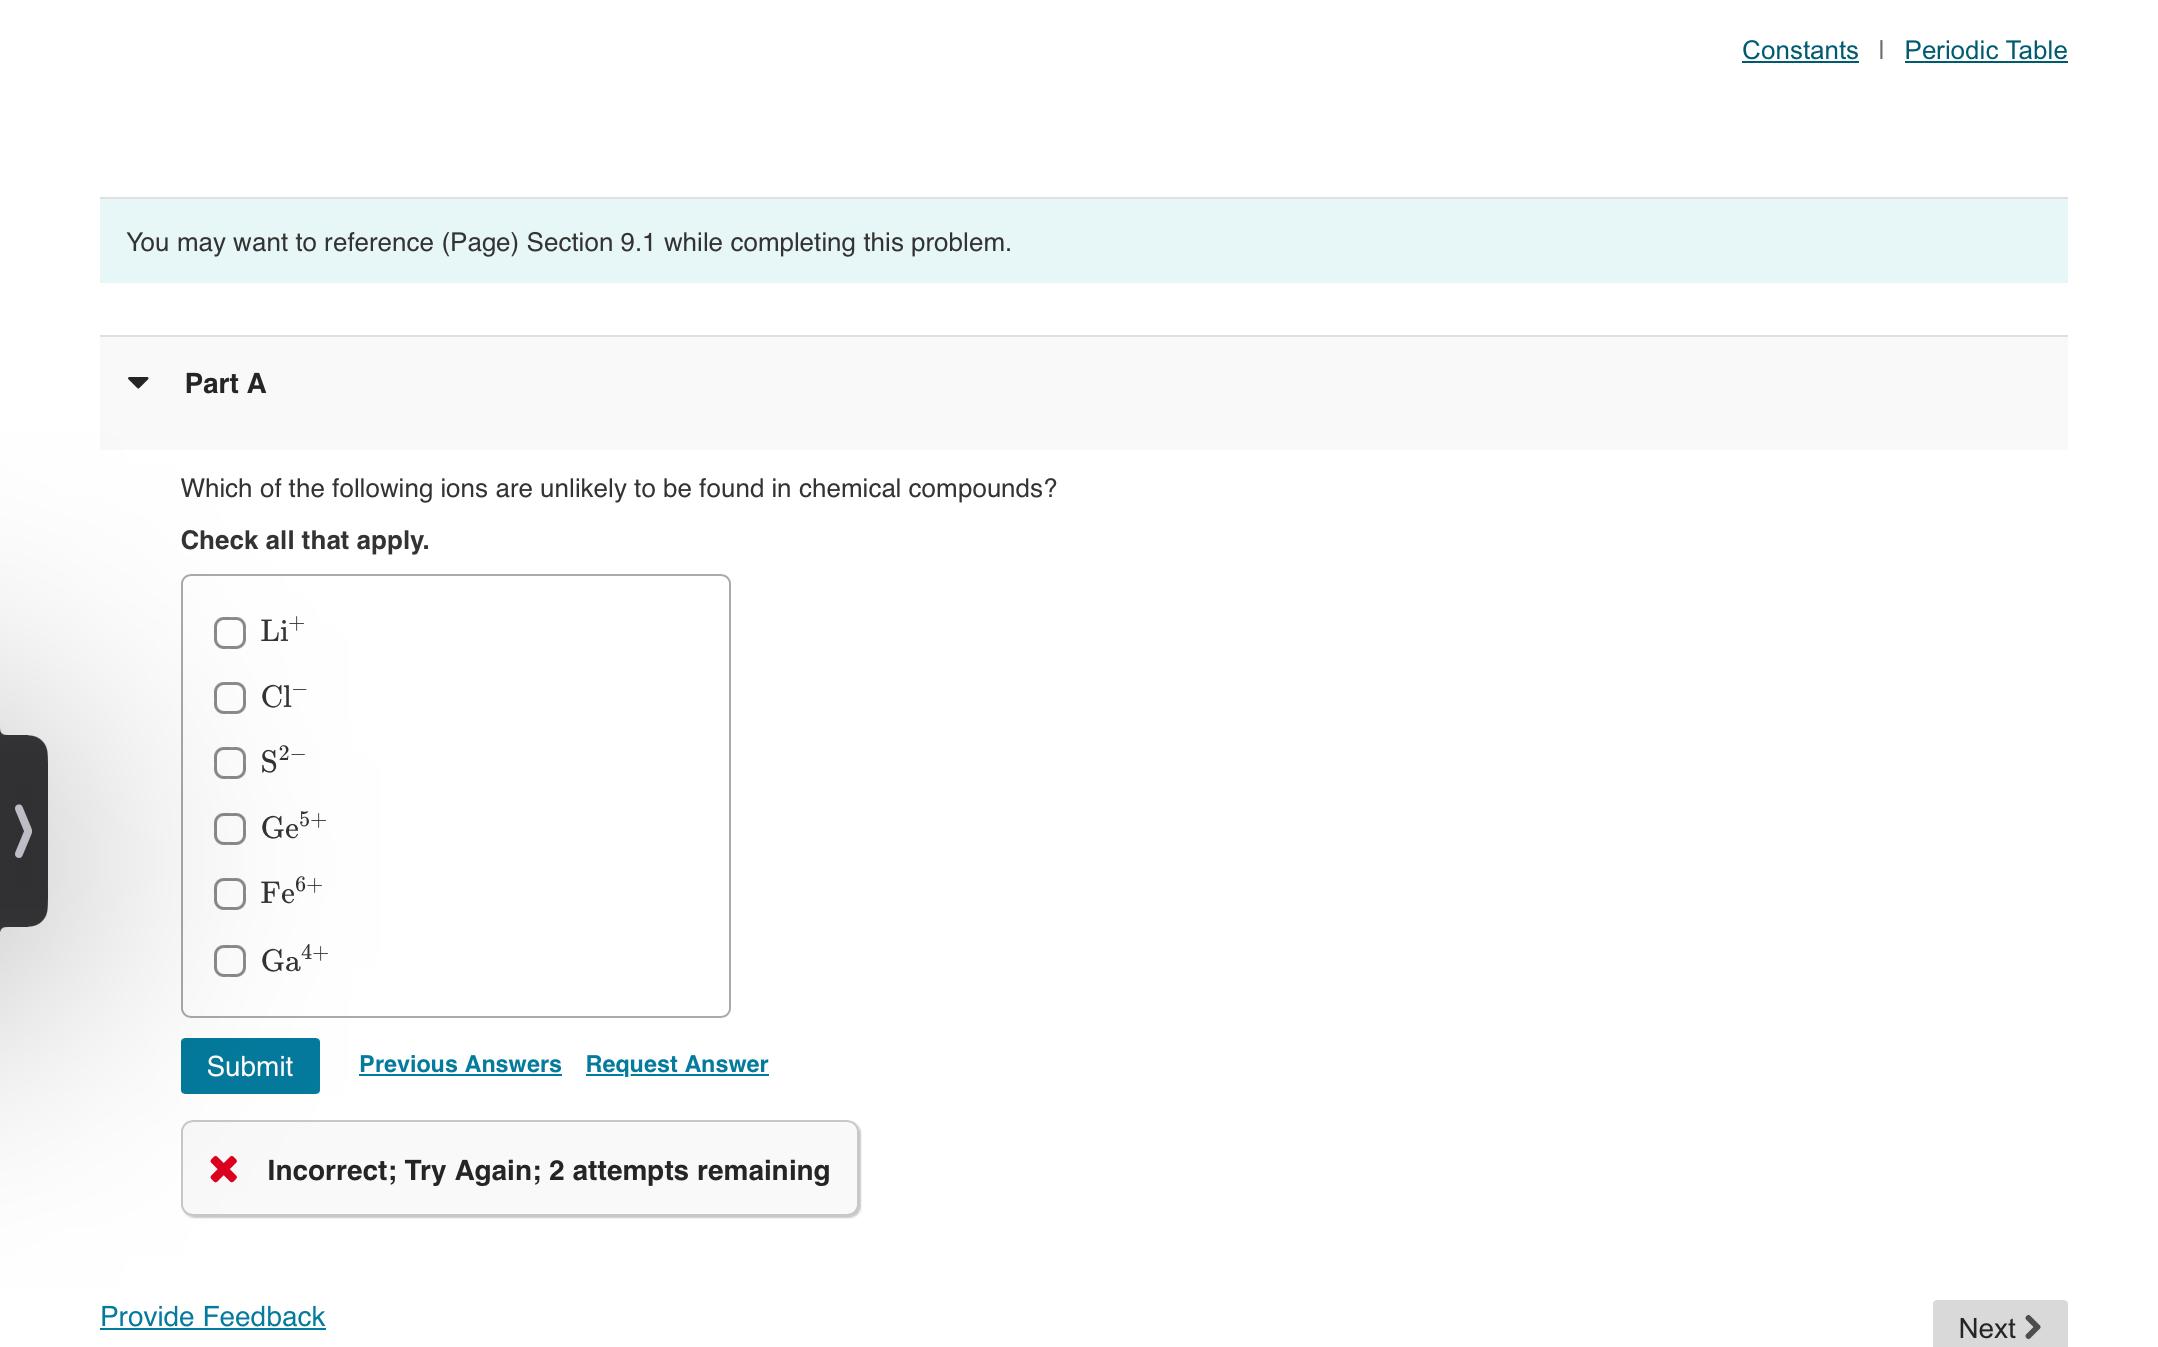The image size is (2158, 1347).
Task: Click the Request Answer link
Action: [677, 1064]
